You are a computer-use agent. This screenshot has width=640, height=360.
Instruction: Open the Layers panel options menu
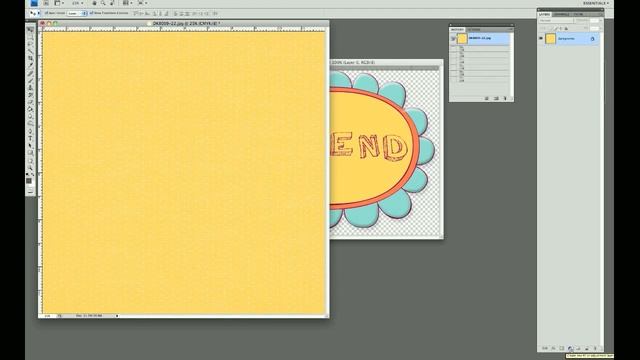tap(600, 14)
